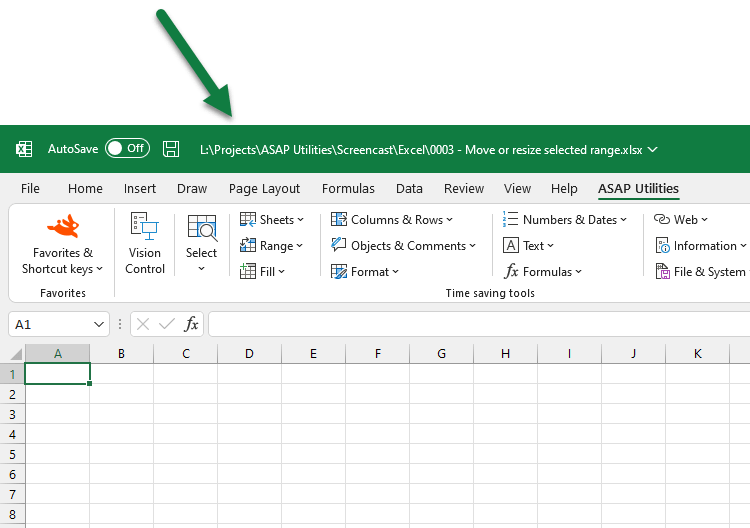Go to the Data tab

409,188
